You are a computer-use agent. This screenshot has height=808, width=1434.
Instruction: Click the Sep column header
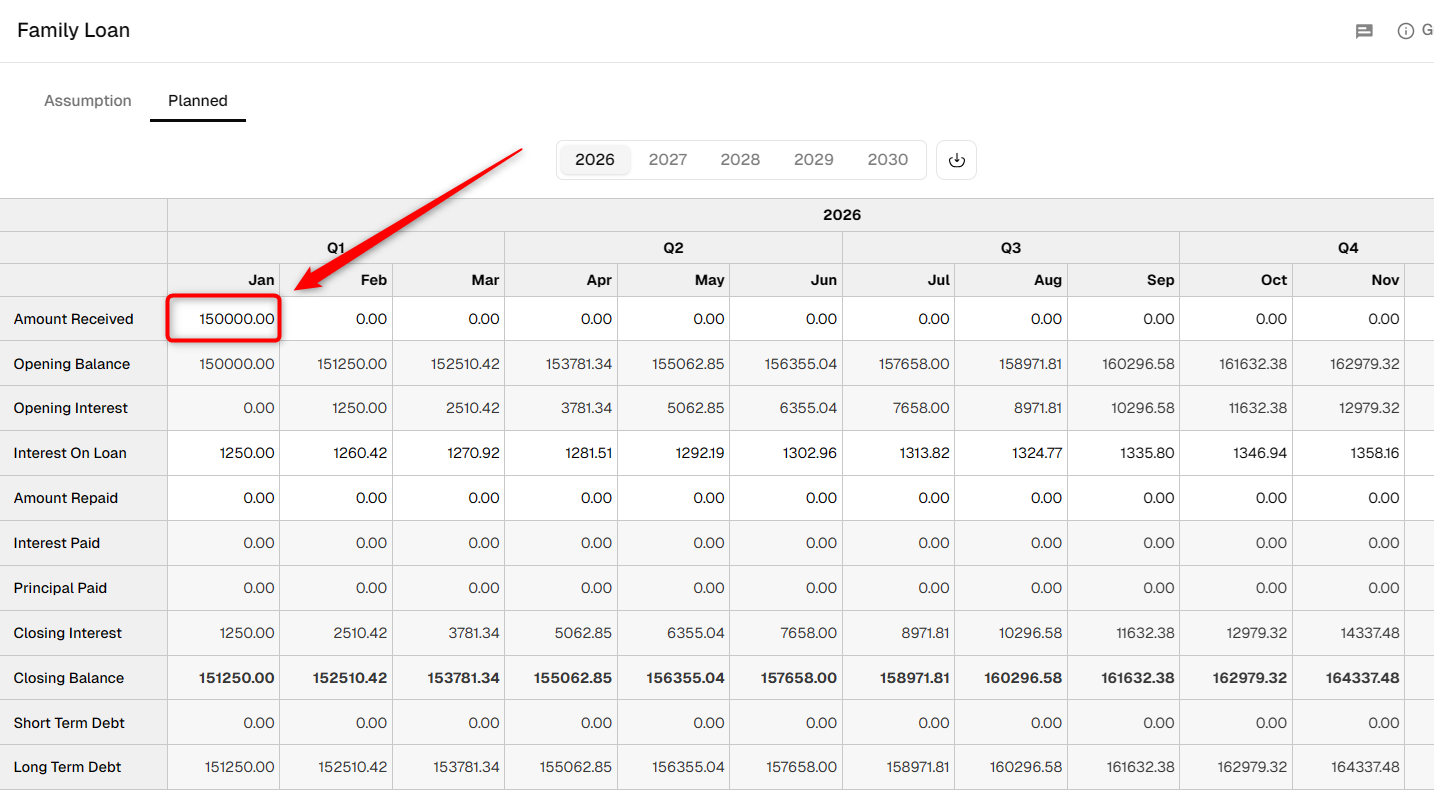(x=1124, y=280)
